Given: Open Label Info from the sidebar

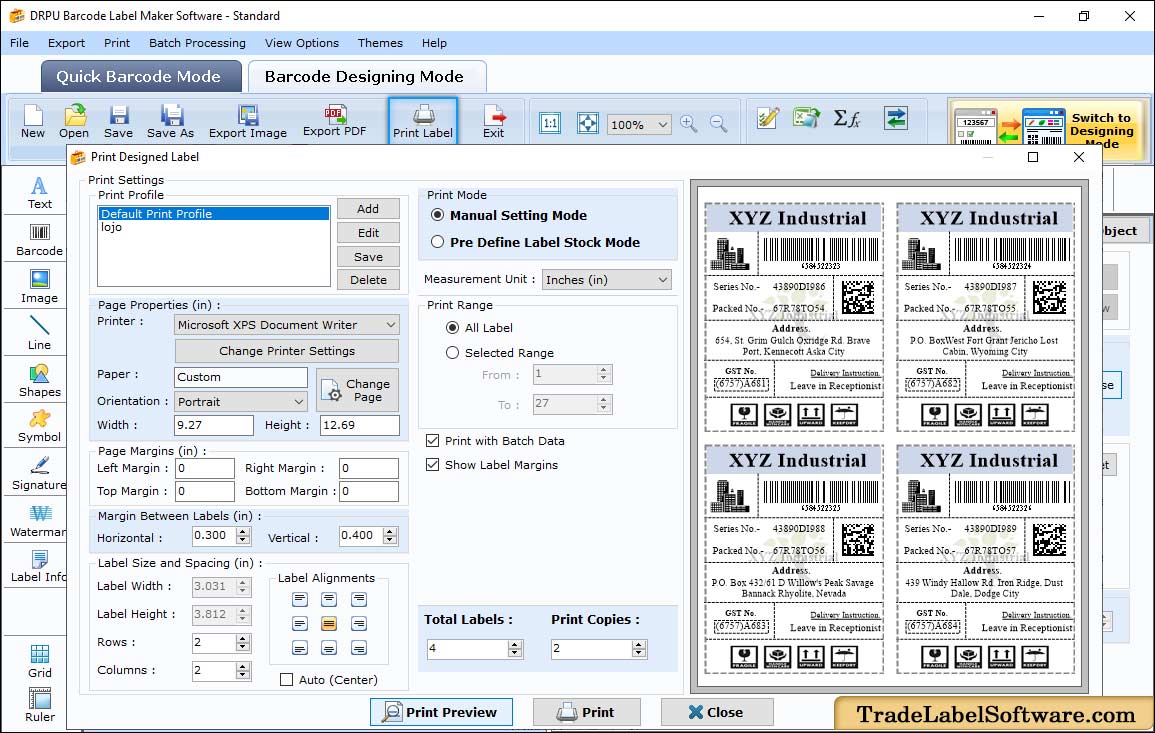Looking at the screenshot, I should click(39, 567).
